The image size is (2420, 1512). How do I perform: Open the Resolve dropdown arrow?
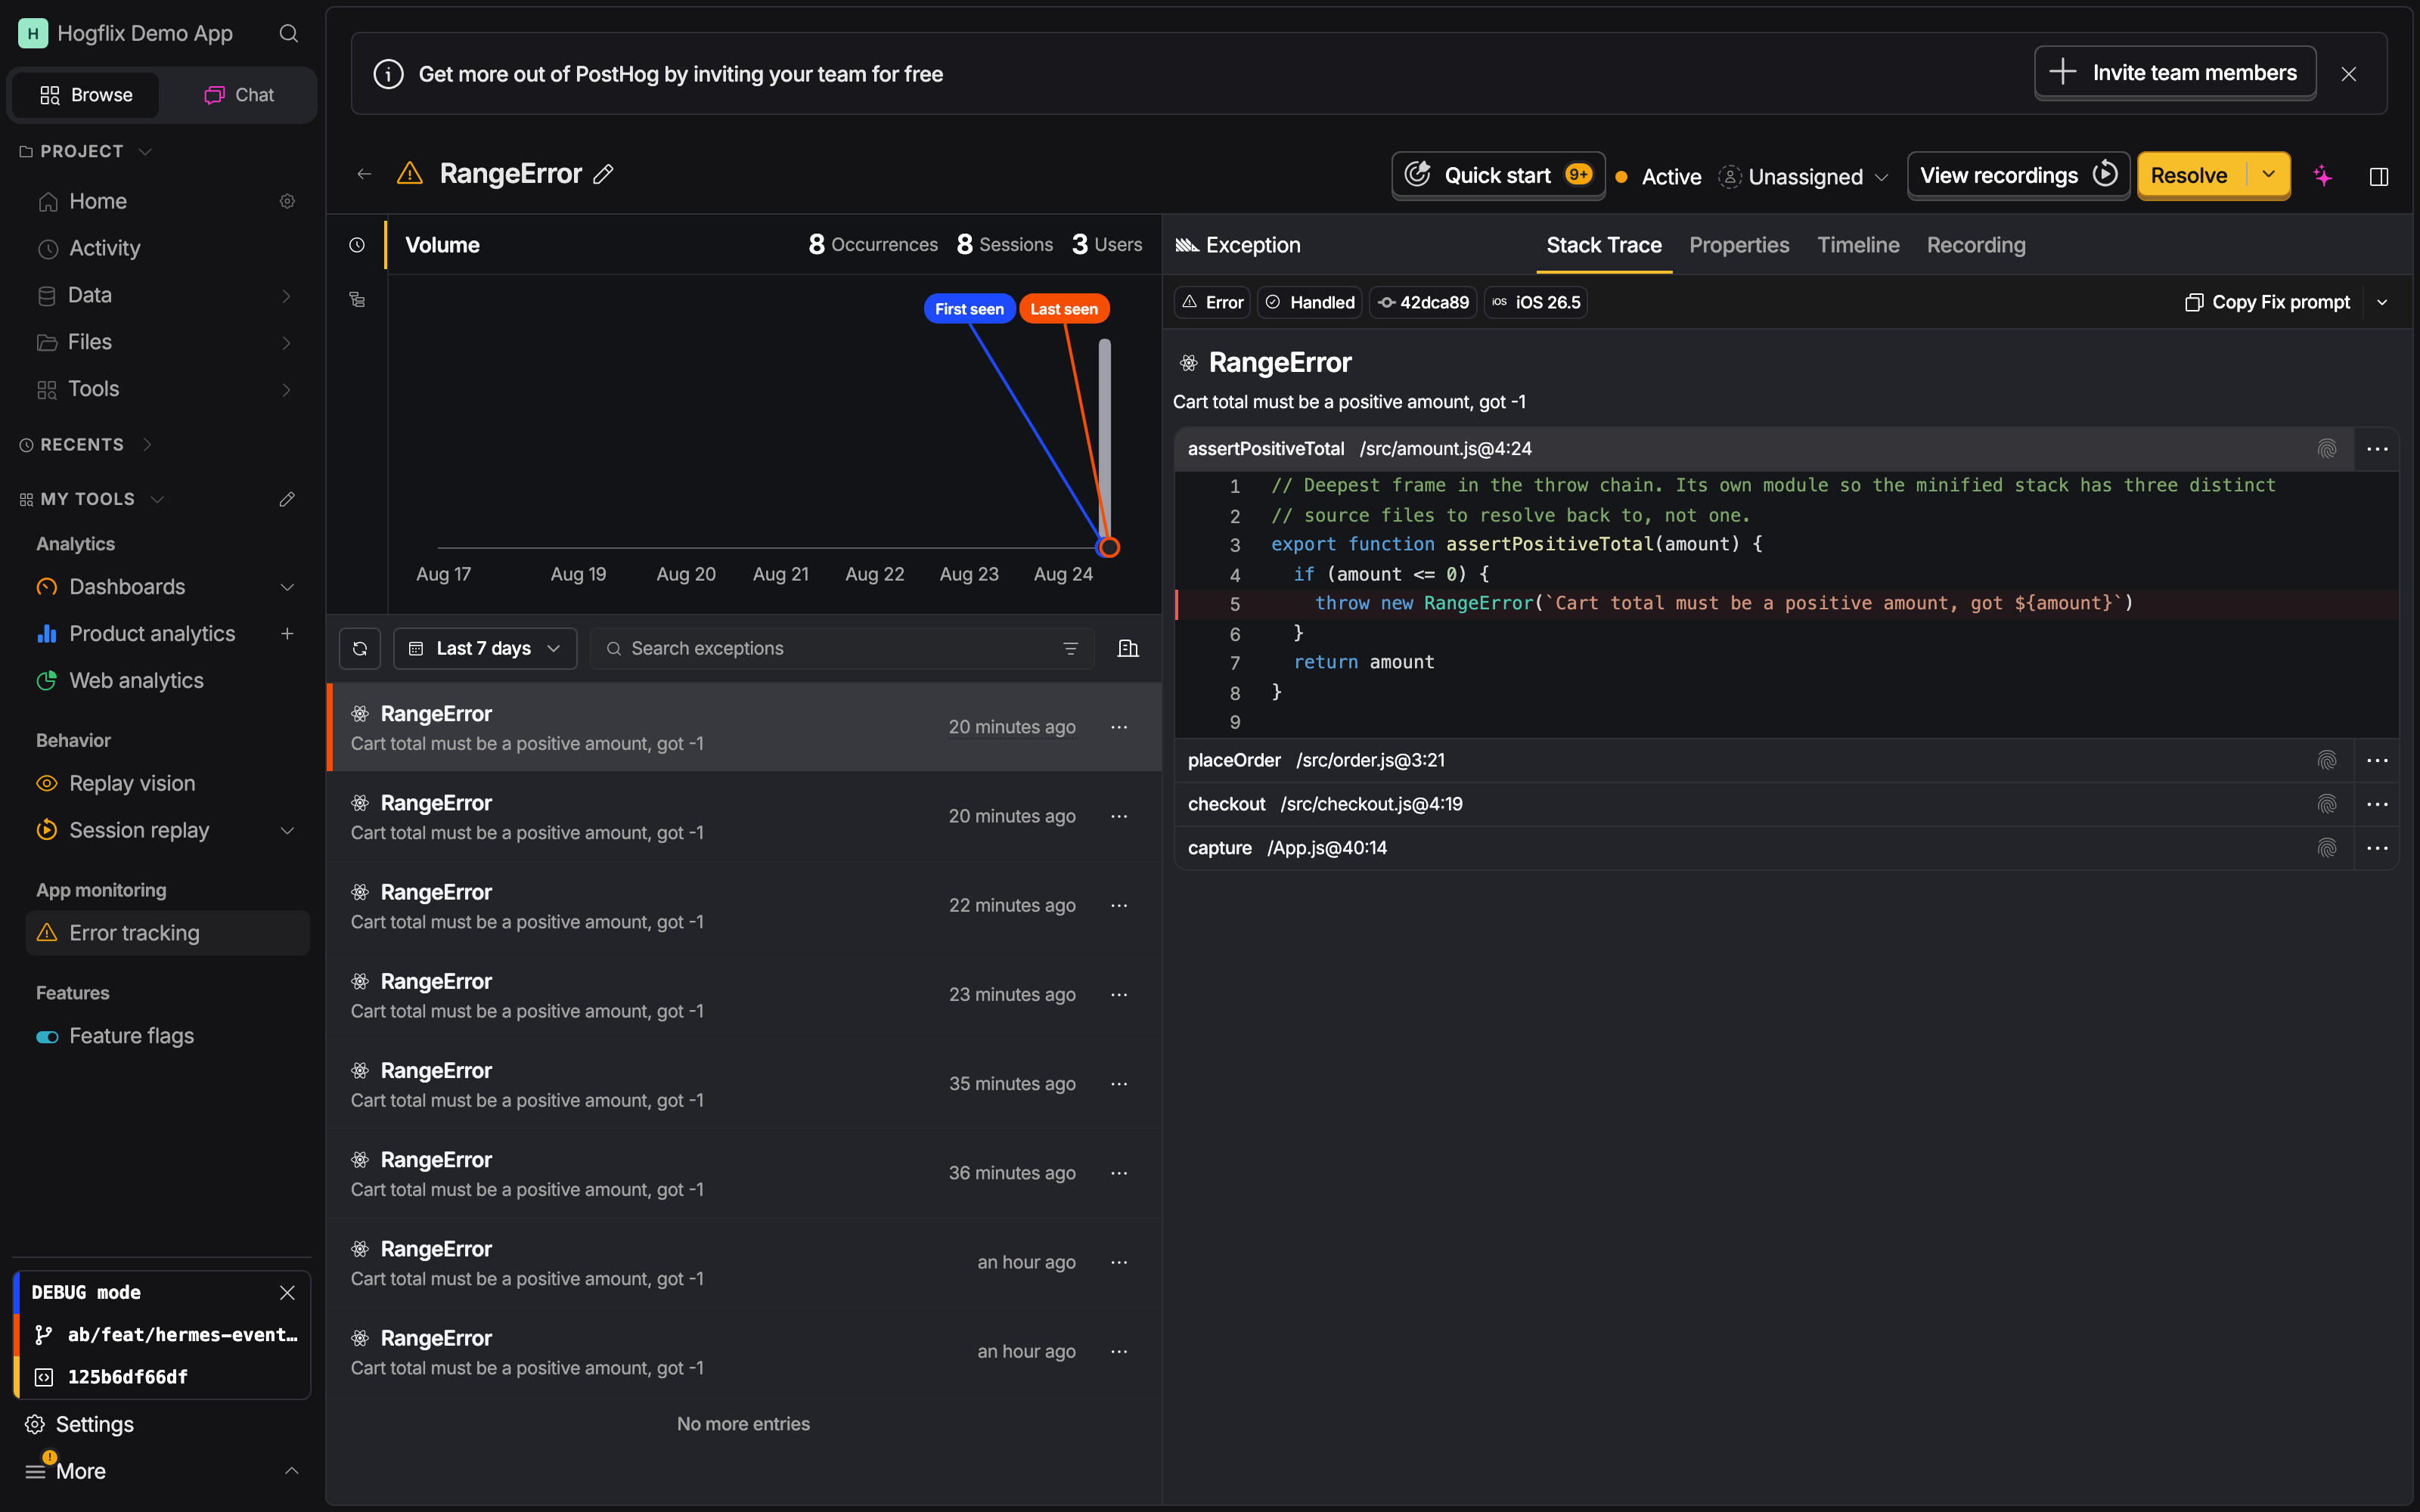pos(2269,175)
